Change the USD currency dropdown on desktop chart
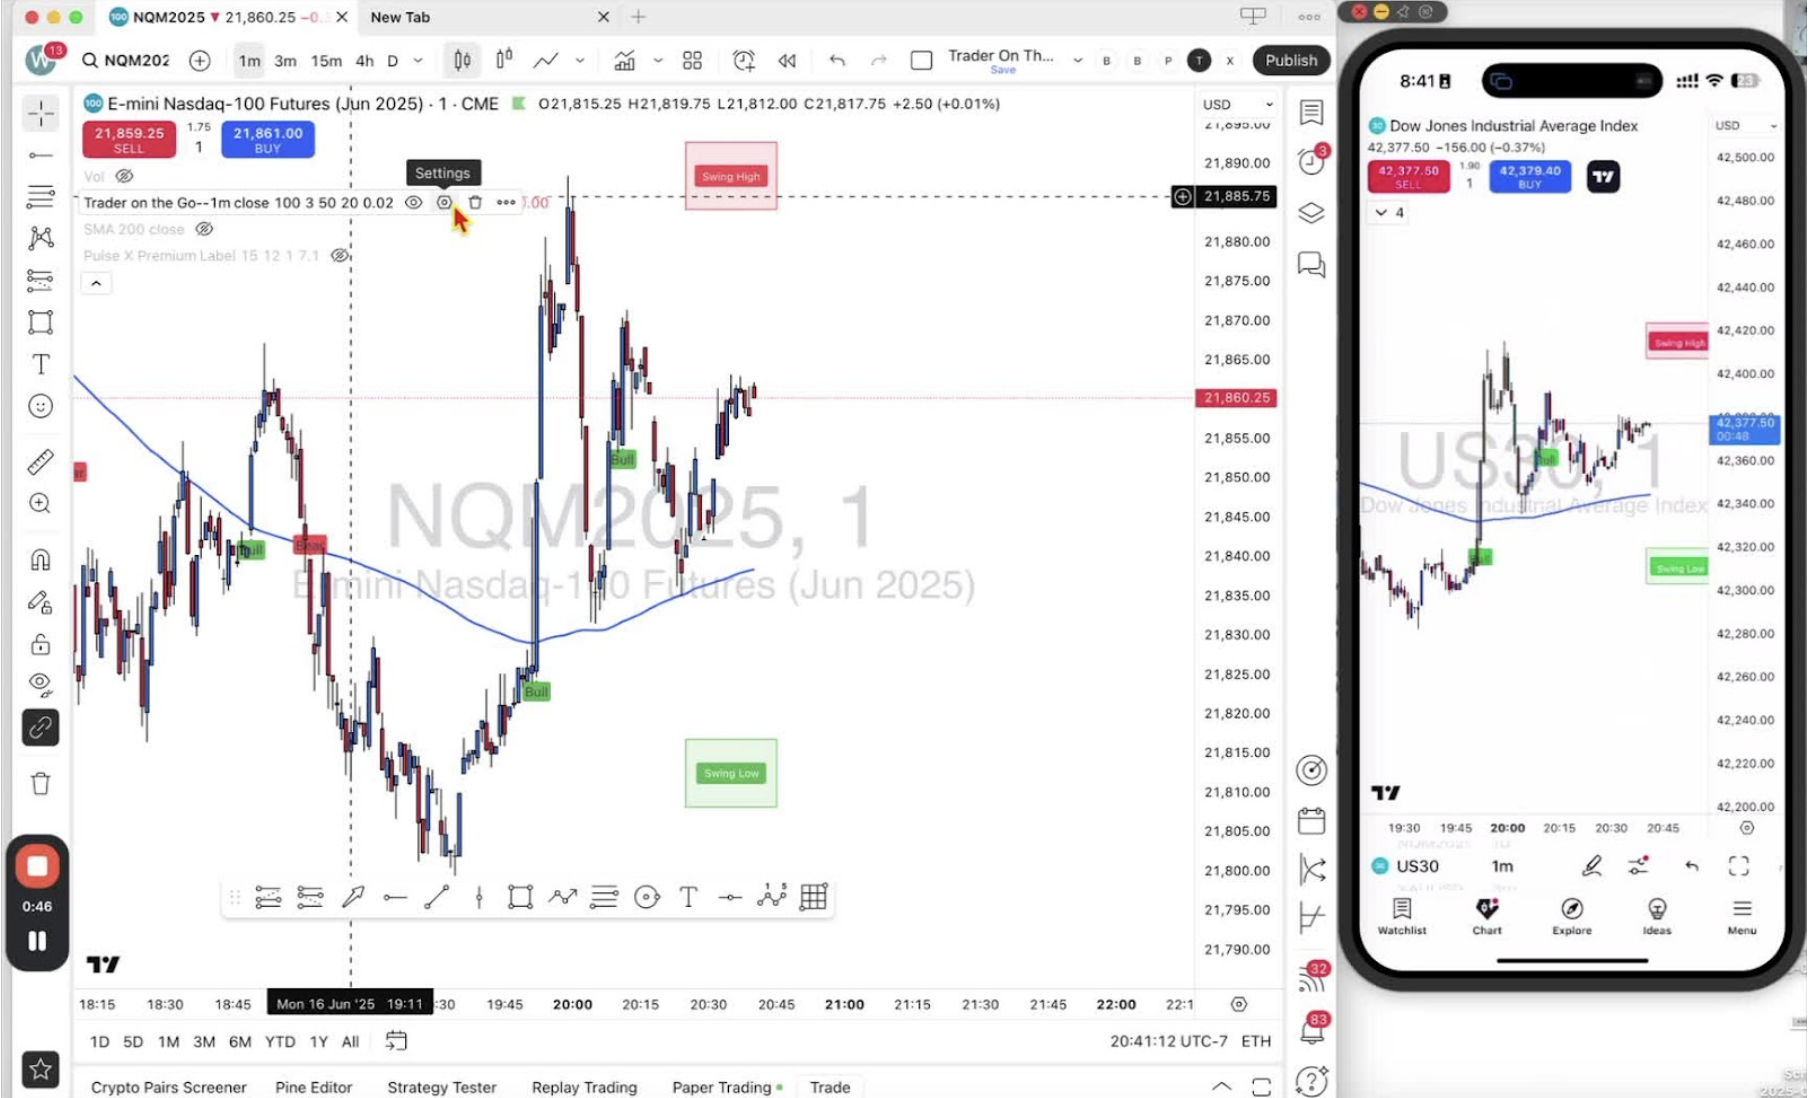 click(x=1238, y=104)
